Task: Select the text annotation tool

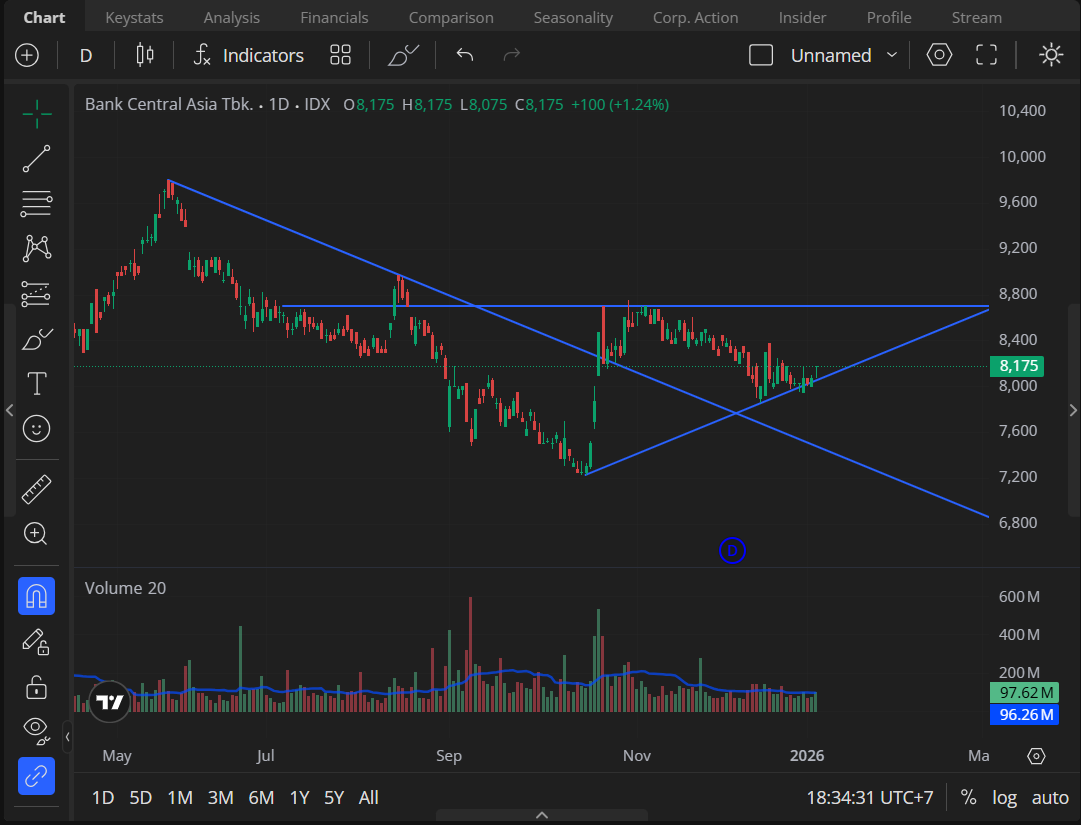Action: 37,383
